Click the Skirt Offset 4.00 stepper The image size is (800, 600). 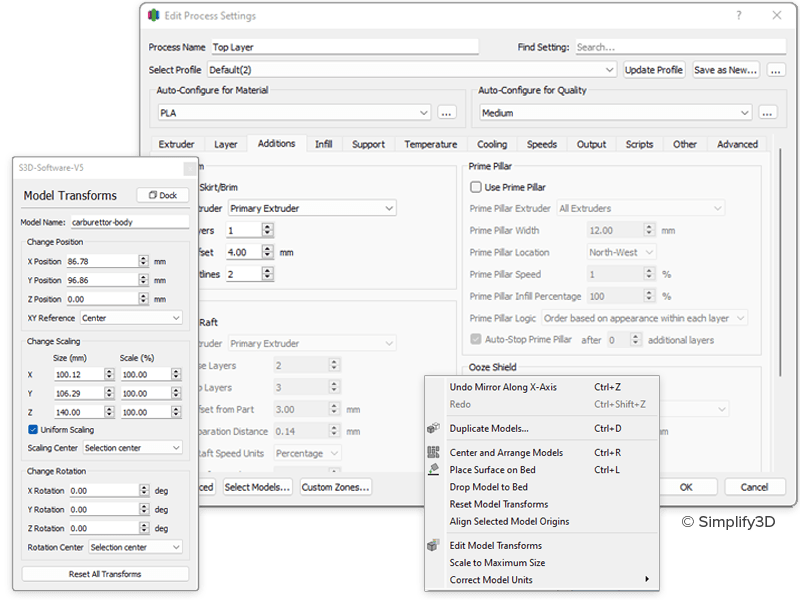pyautogui.click(x=267, y=252)
